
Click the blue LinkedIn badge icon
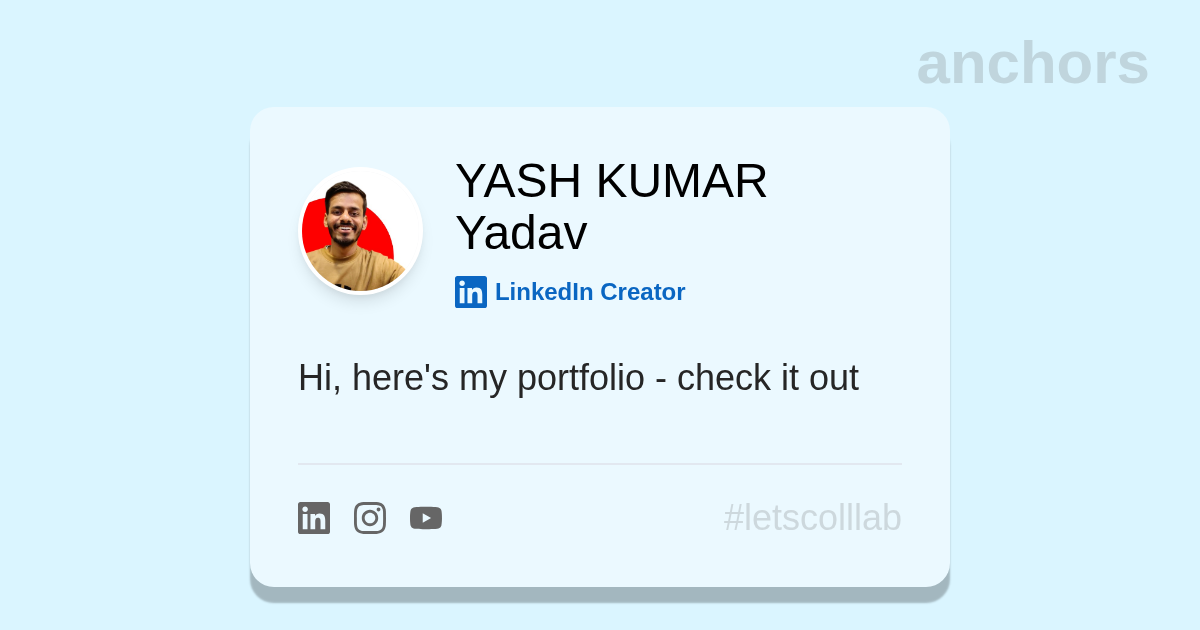(471, 292)
